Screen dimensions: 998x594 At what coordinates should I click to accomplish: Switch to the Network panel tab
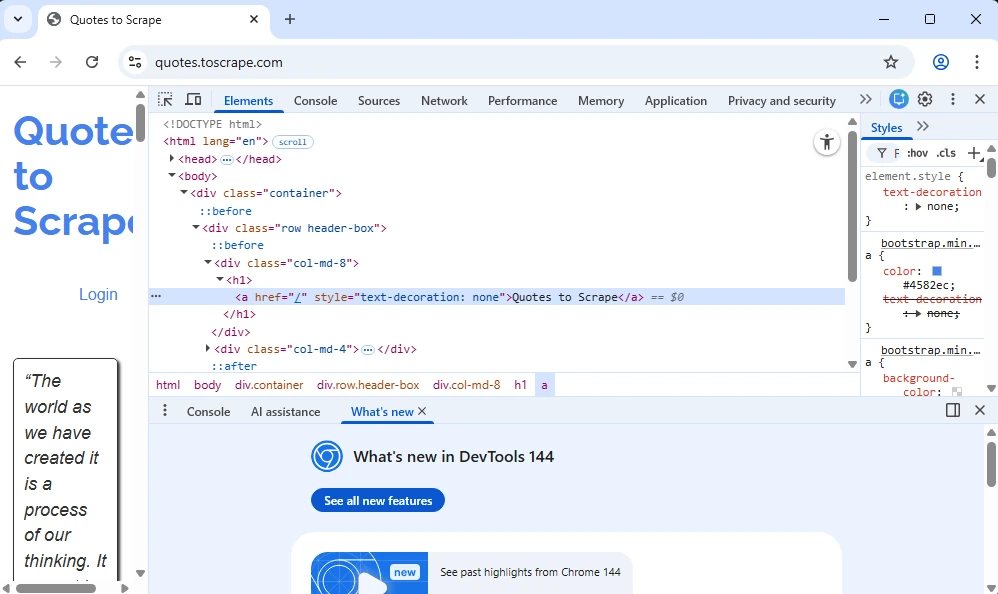tap(444, 101)
